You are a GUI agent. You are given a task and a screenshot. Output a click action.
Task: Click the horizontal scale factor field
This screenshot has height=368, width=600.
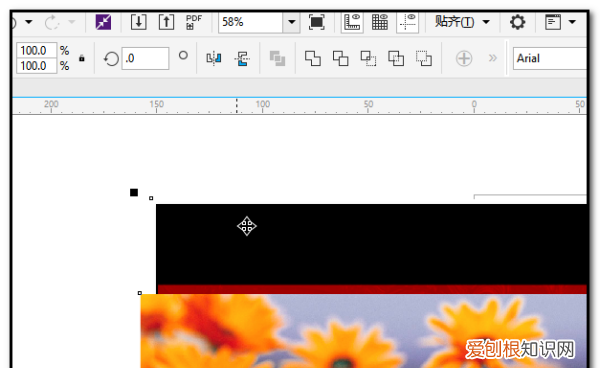coord(37,50)
